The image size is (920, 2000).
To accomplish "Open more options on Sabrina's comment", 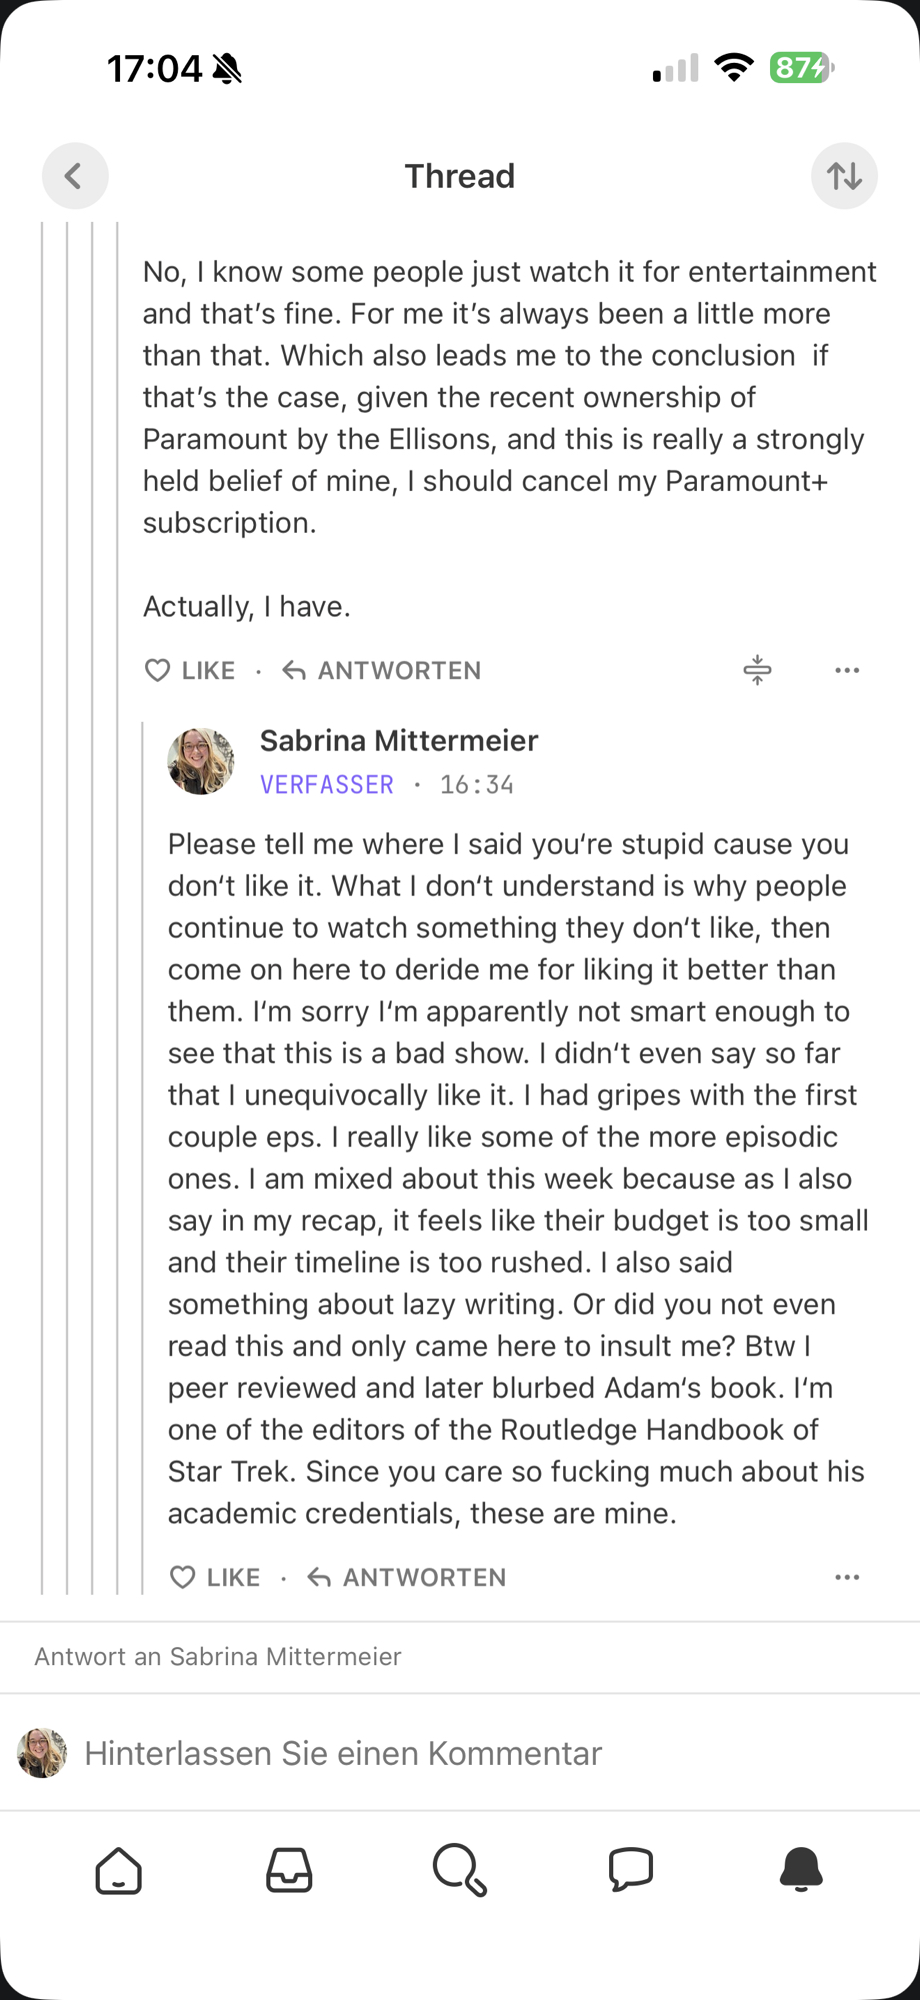I will (x=847, y=1577).
